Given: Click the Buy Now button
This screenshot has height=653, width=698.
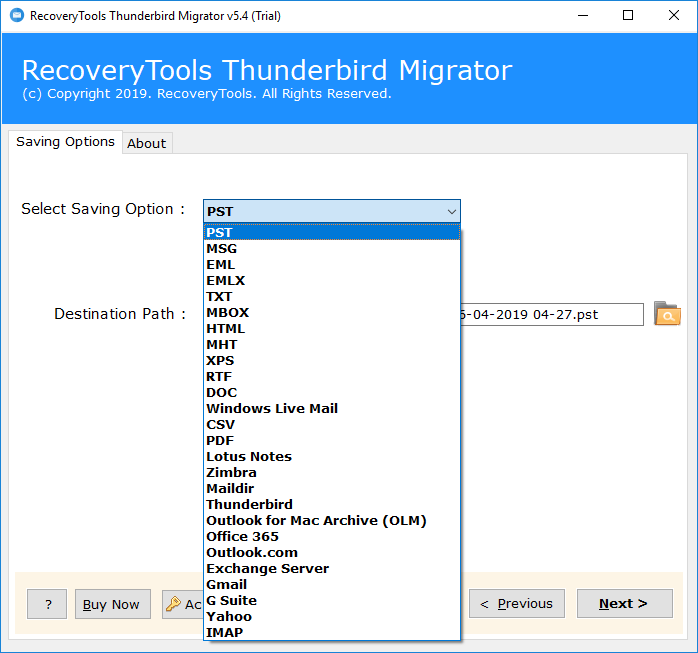Looking at the screenshot, I should [x=113, y=604].
